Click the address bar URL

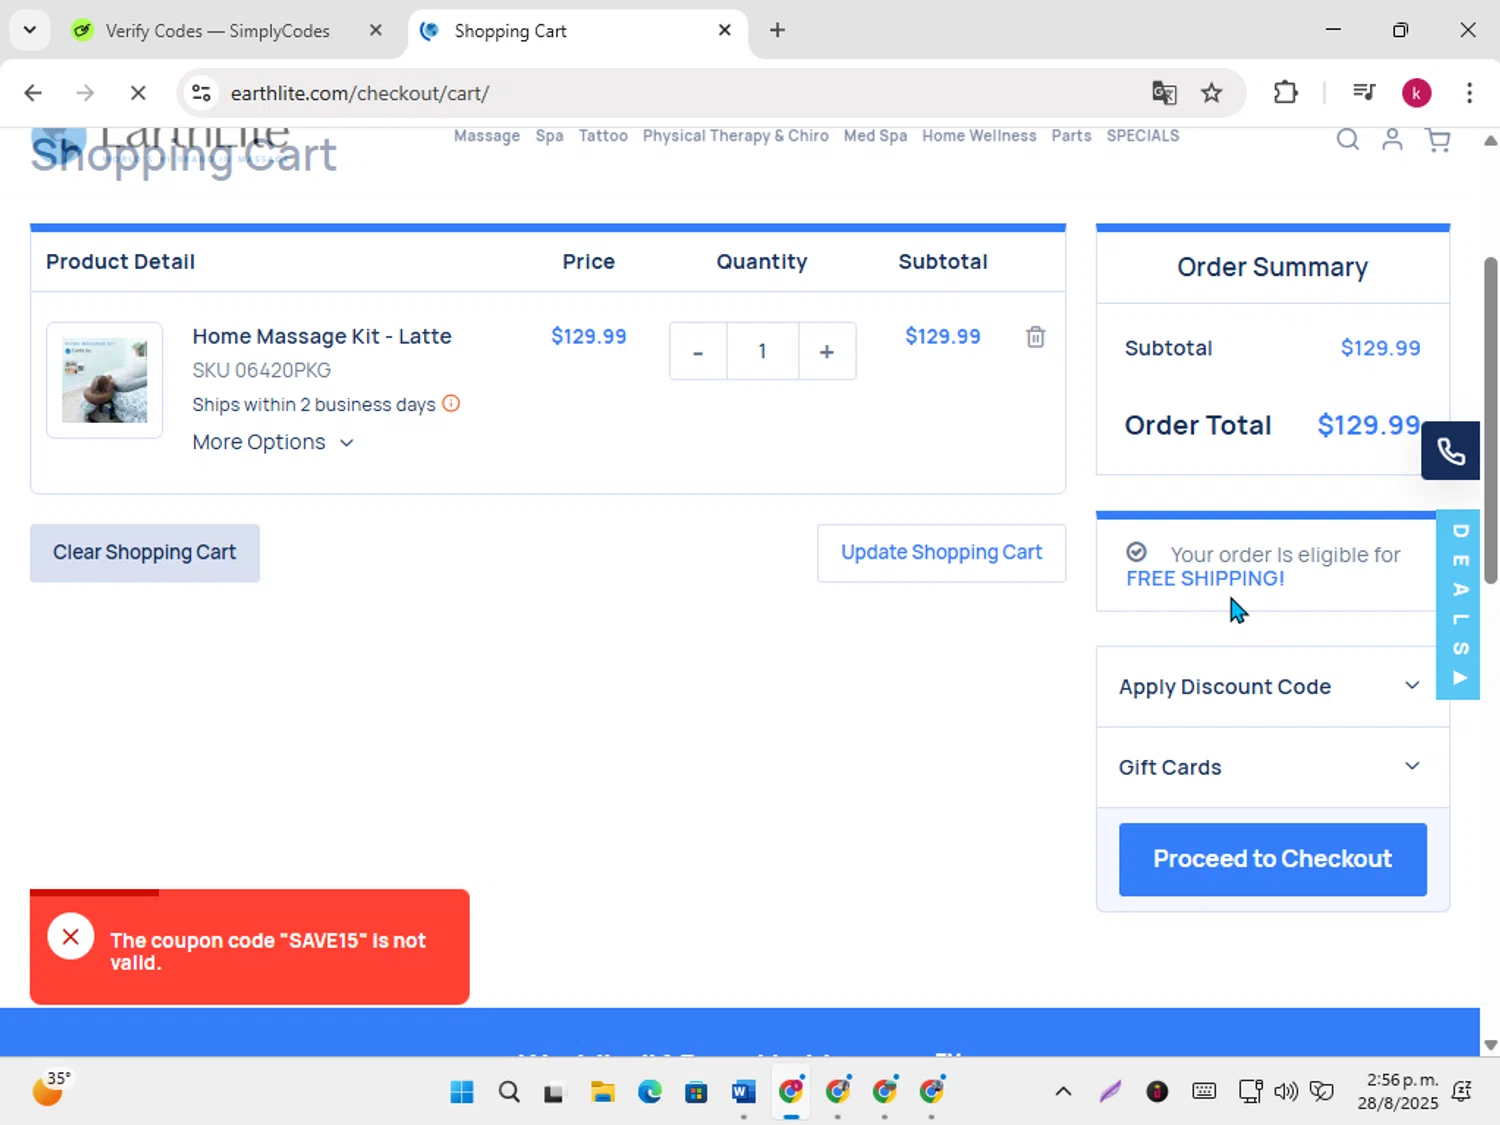[360, 93]
